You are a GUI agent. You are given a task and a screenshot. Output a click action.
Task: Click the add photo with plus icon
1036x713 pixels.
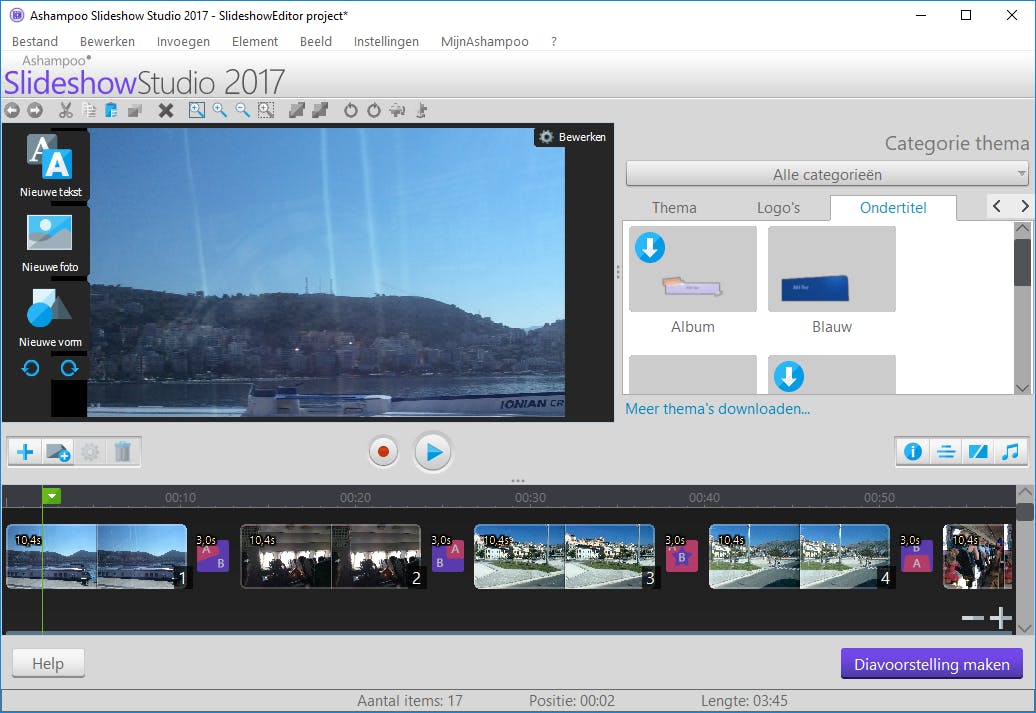coord(57,452)
